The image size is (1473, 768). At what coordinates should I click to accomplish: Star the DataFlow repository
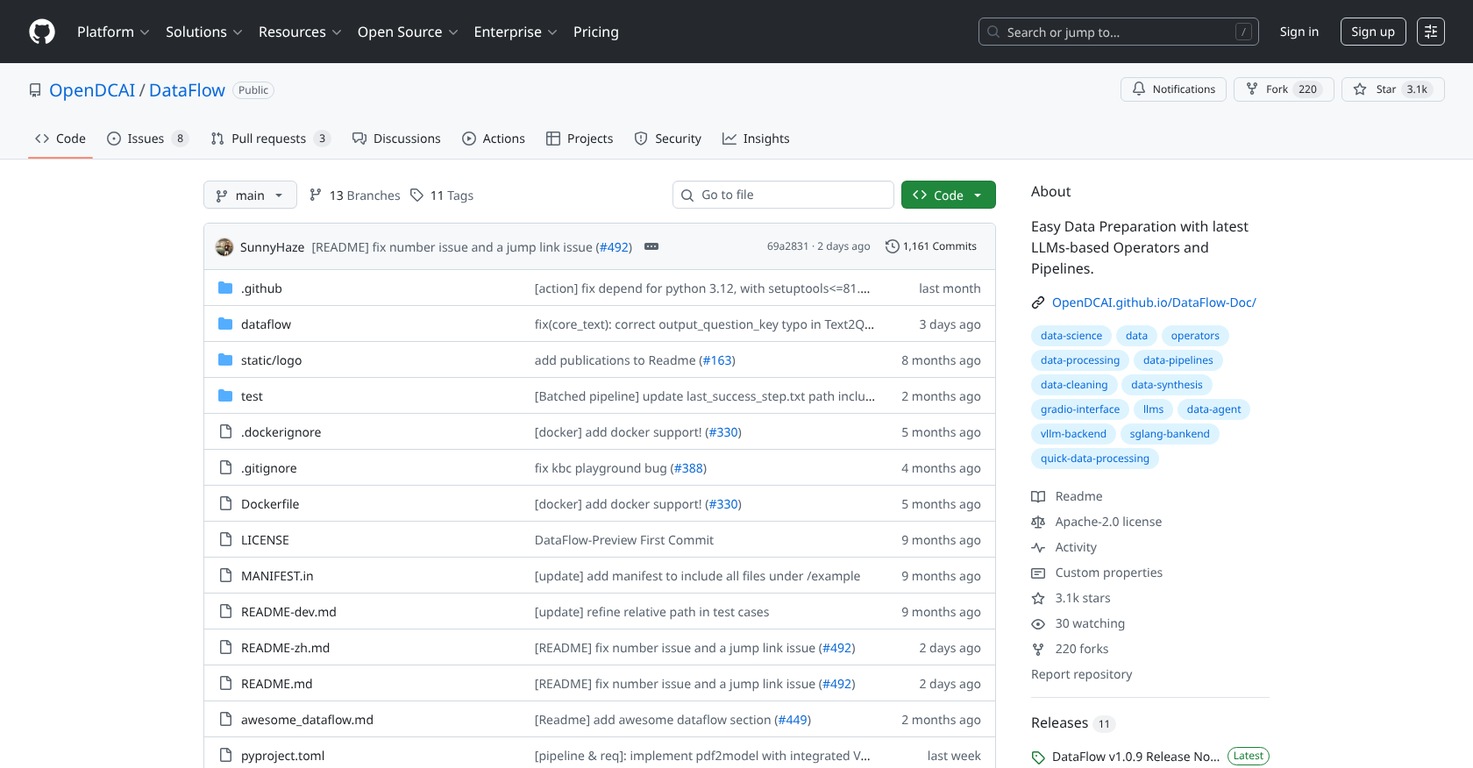pos(1392,89)
